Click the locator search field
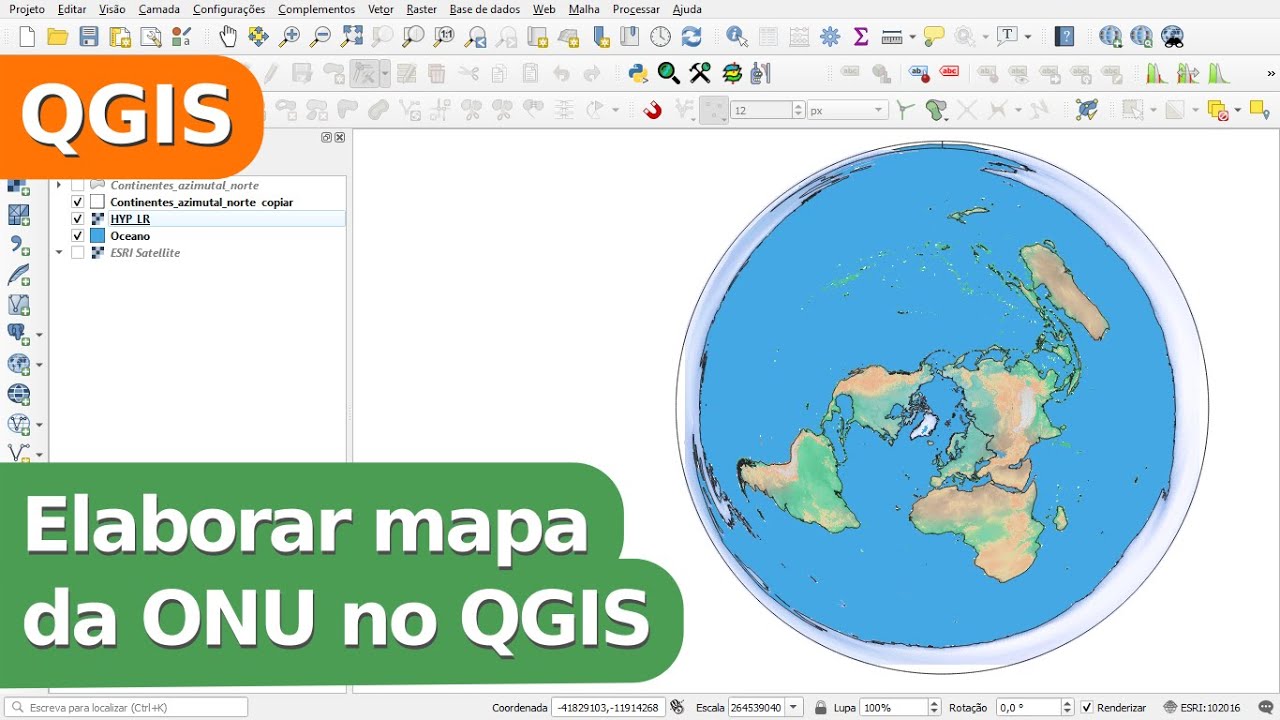 (x=126, y=707)
